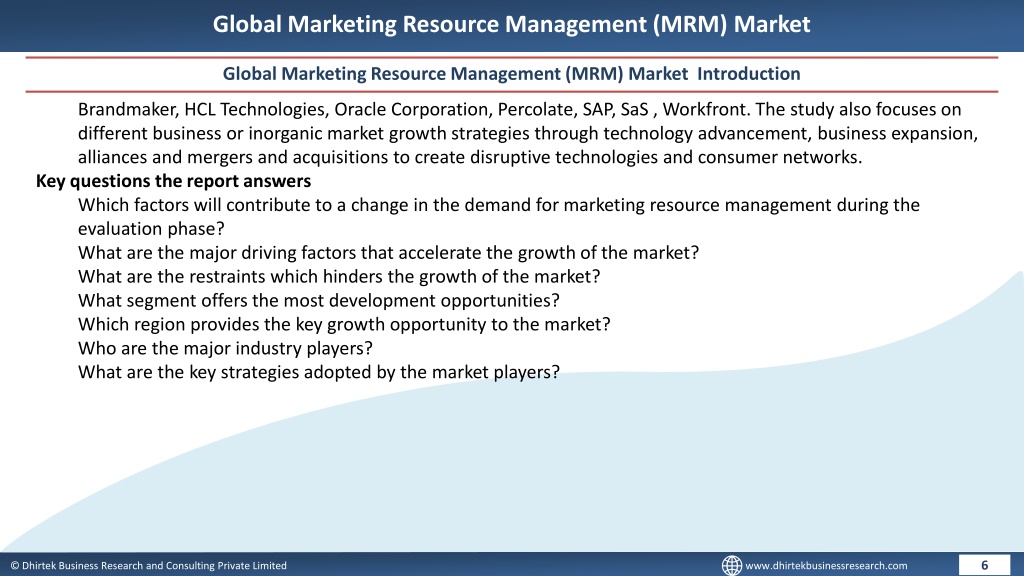The image size is (1024, 576).
Task: Select the question about major driving factors
Action: [388, 253]
